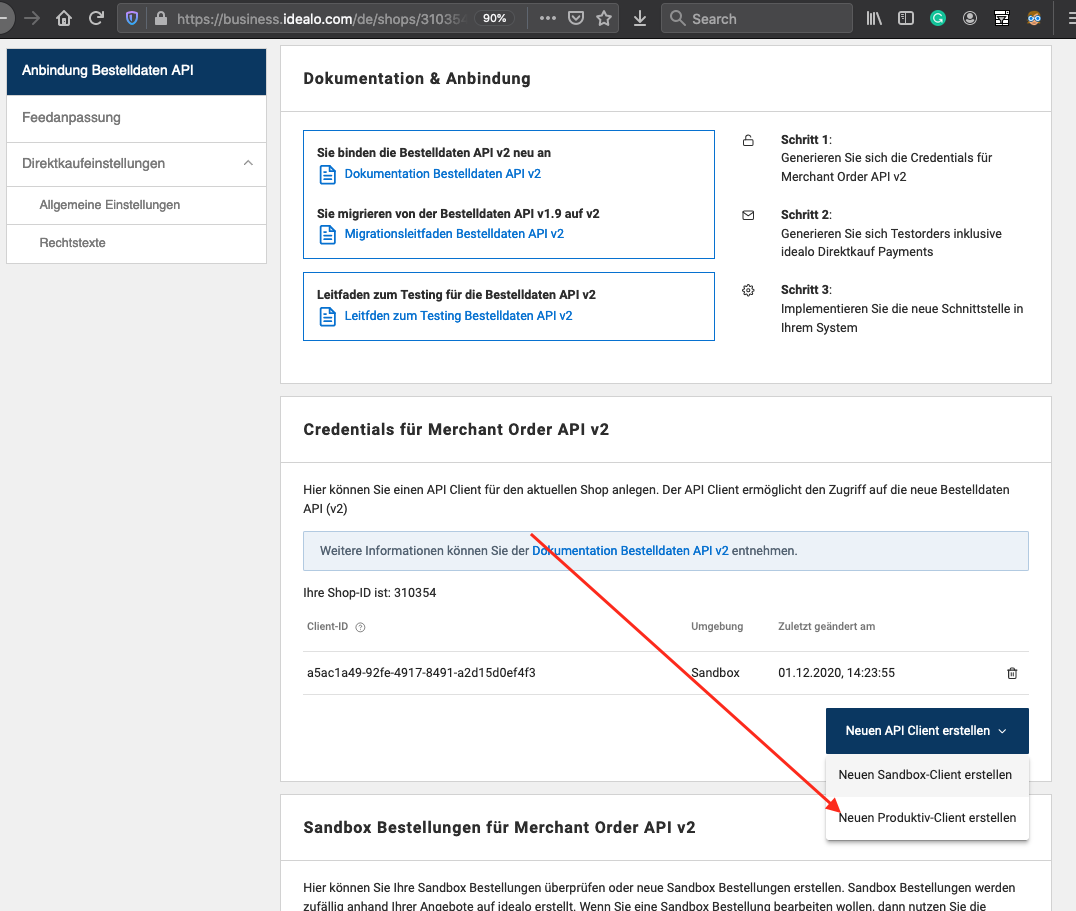Go forward with the browser forward arrow

[32, 19]
